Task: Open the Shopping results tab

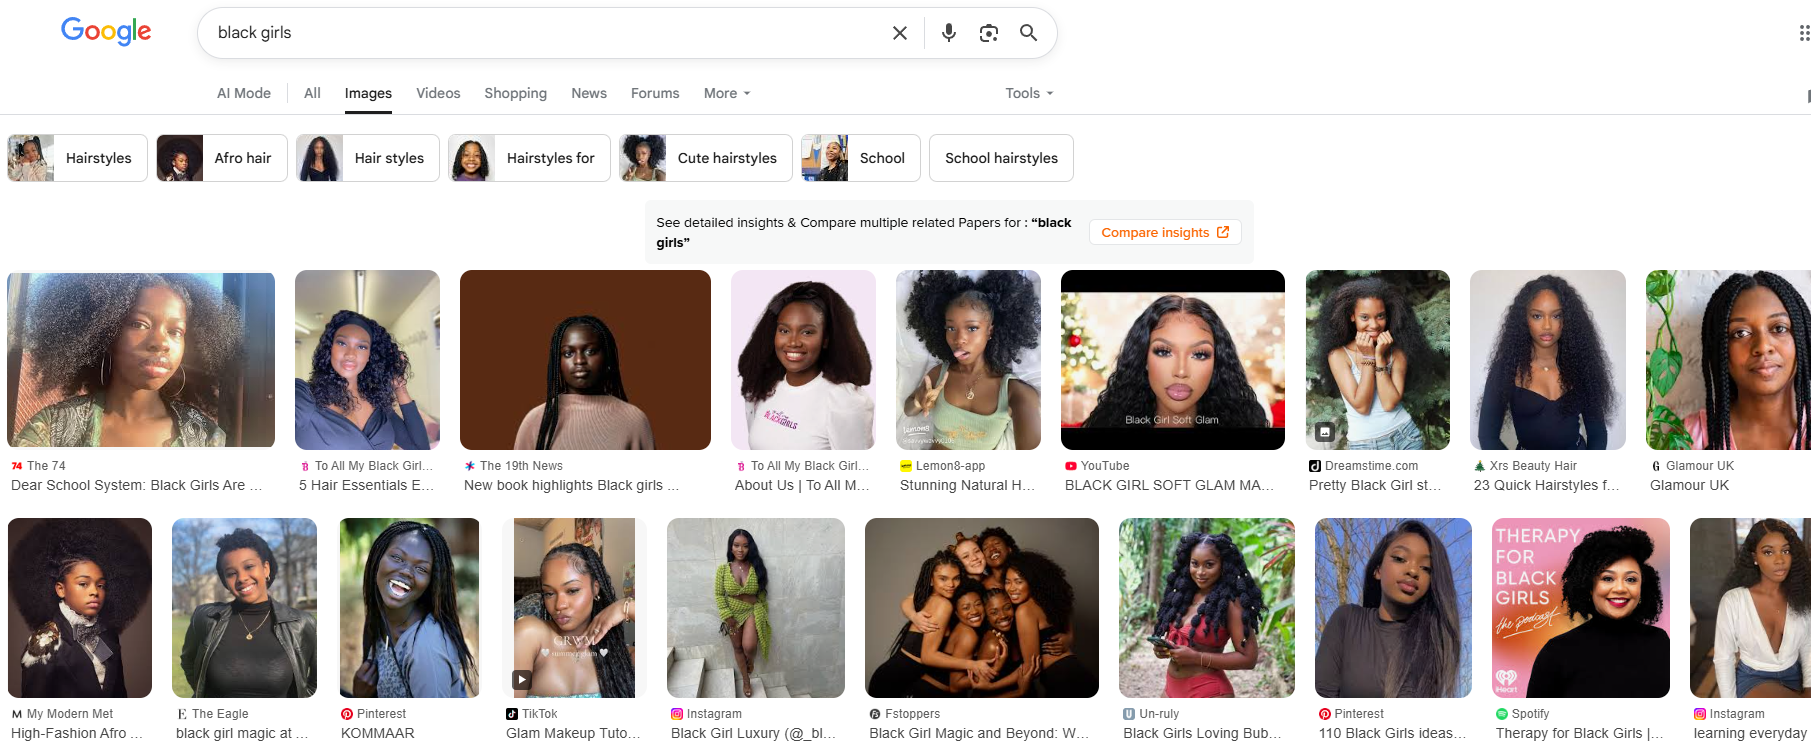Action: coord(515,93)
